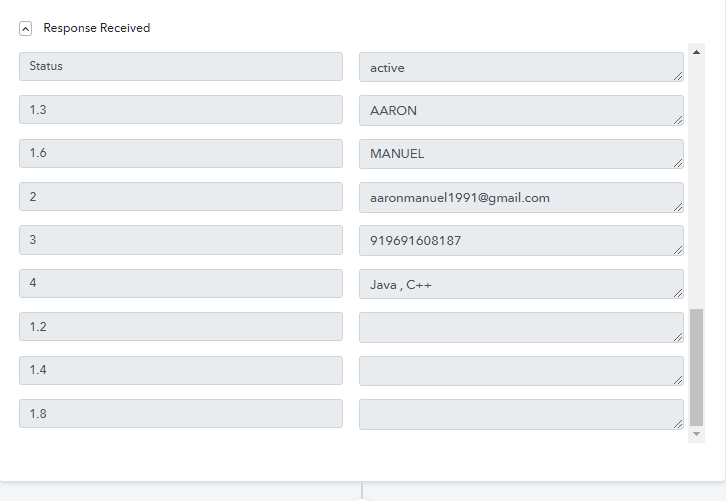Collapse the Response Received section
The width and height of the screenshot is (726, 501).
pyautogui.click(x=26, y=29)
